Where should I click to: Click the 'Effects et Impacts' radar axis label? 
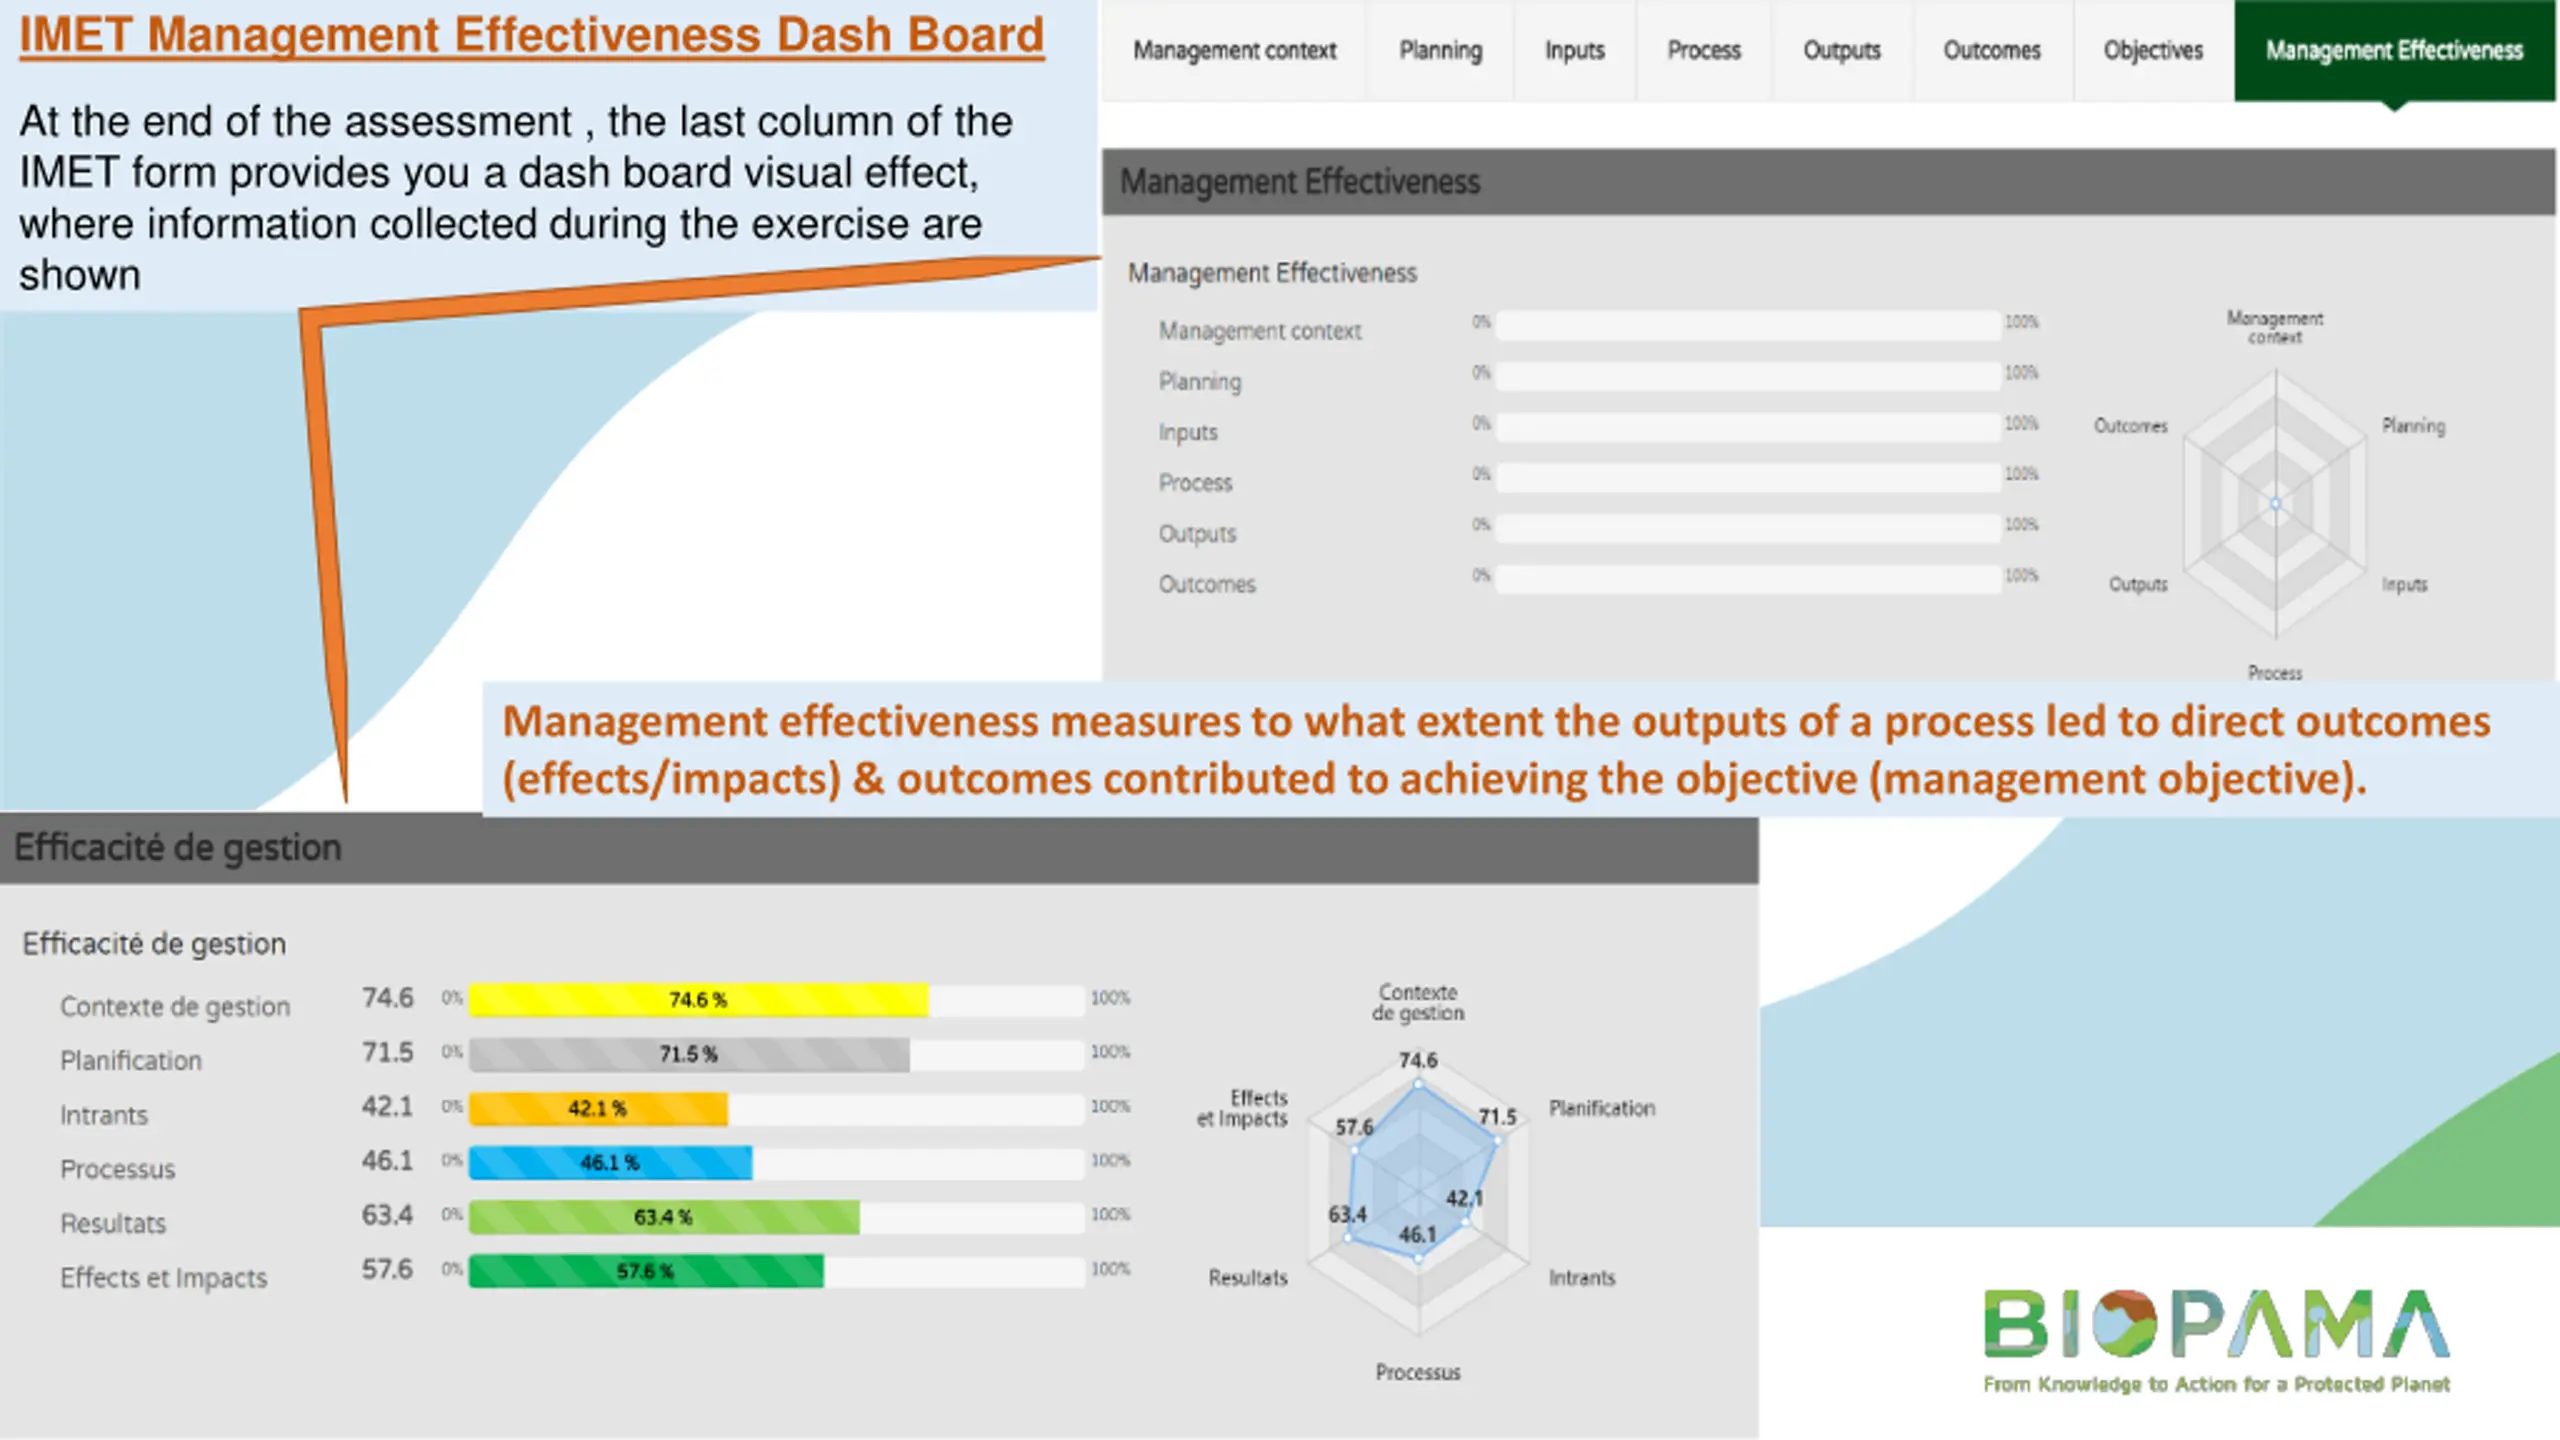[x=1243, y=1108]
